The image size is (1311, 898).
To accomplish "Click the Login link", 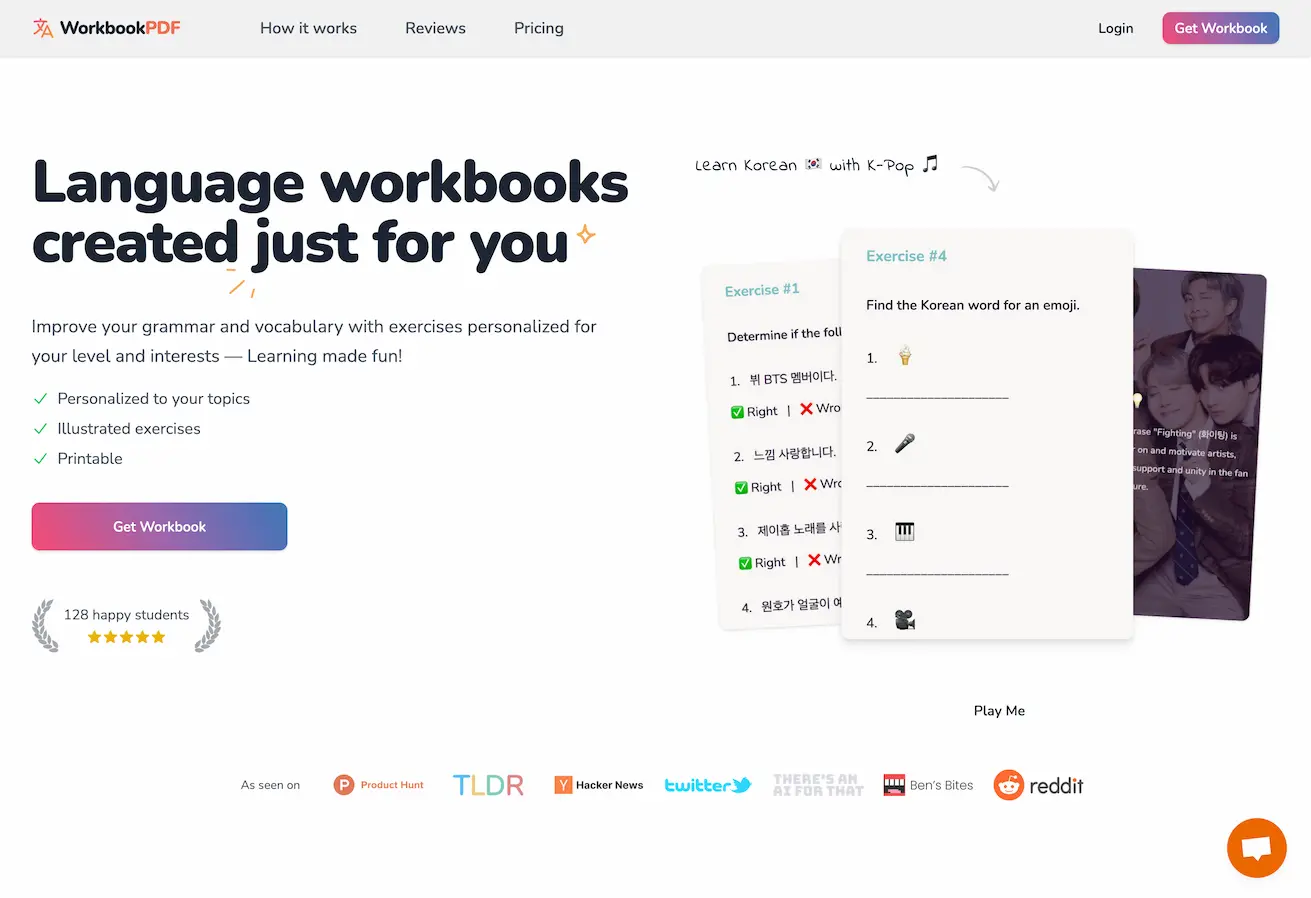I will (1115, 28).
